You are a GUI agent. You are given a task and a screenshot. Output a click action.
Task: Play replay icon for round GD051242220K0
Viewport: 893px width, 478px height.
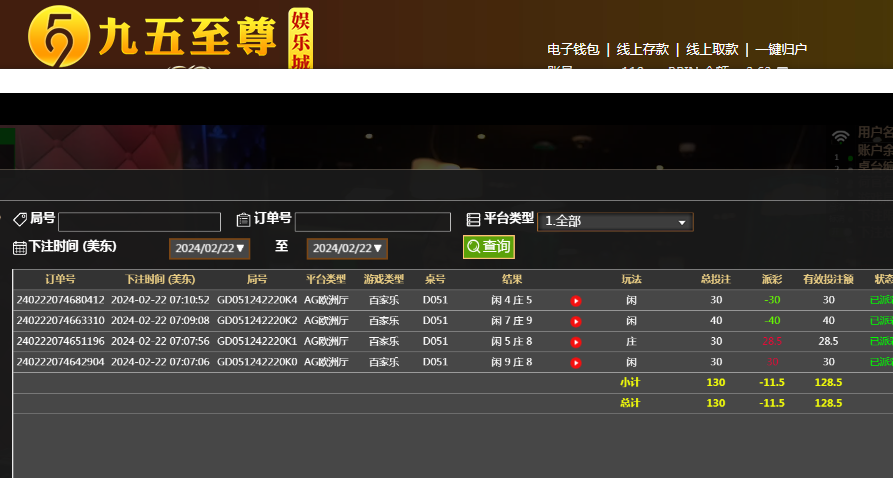pyautogui.click(x=576, y=363)
